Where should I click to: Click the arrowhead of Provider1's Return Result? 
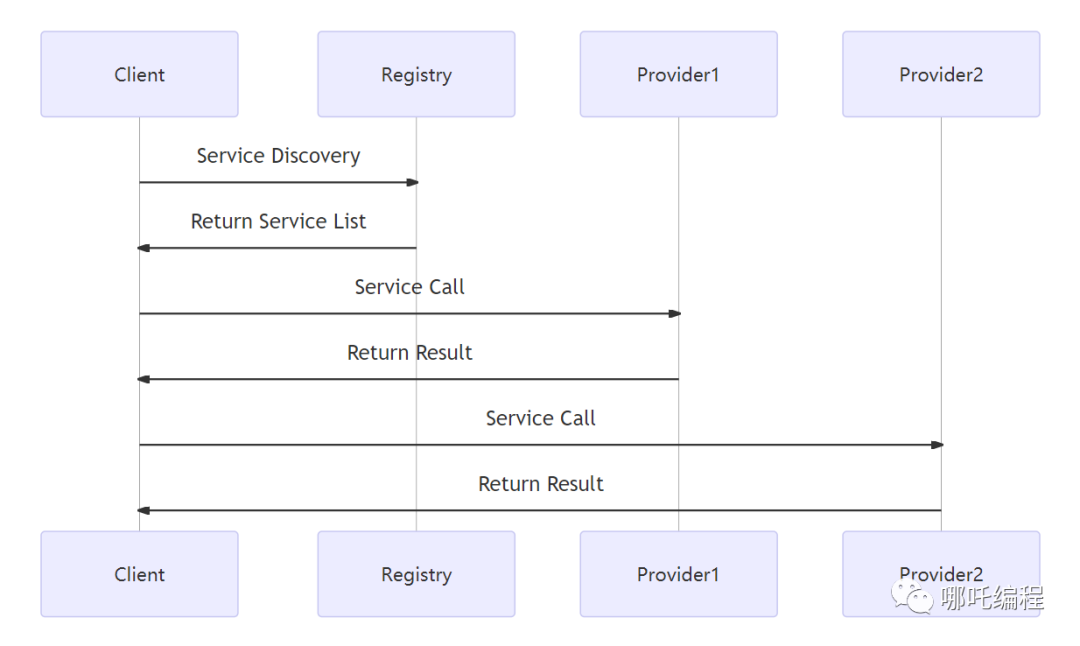point(143,379)
